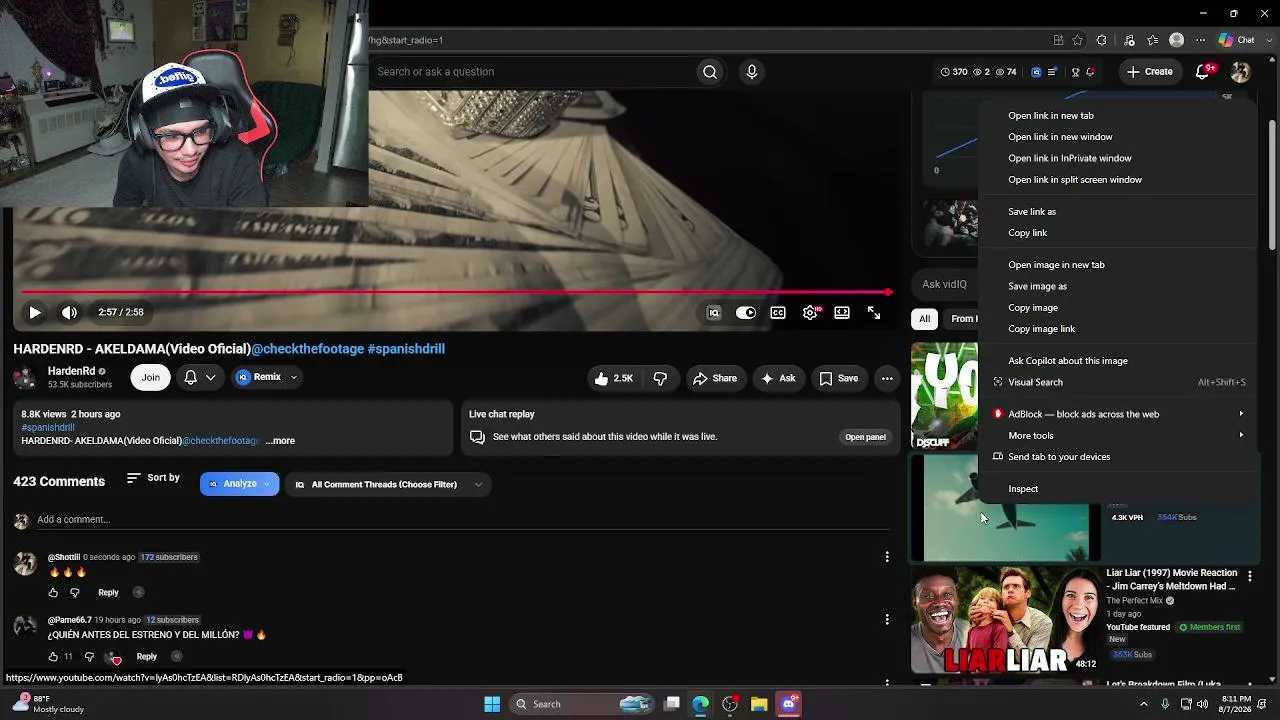Enter fullscreen video mode
The image size is (1280, 720).
(x=874, y=313)
